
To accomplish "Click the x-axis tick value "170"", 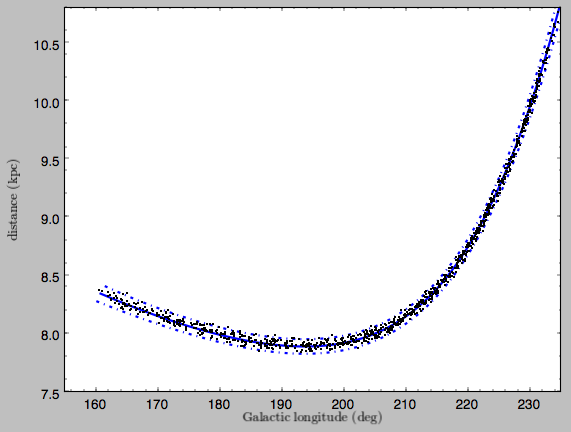I will point(157,404).
